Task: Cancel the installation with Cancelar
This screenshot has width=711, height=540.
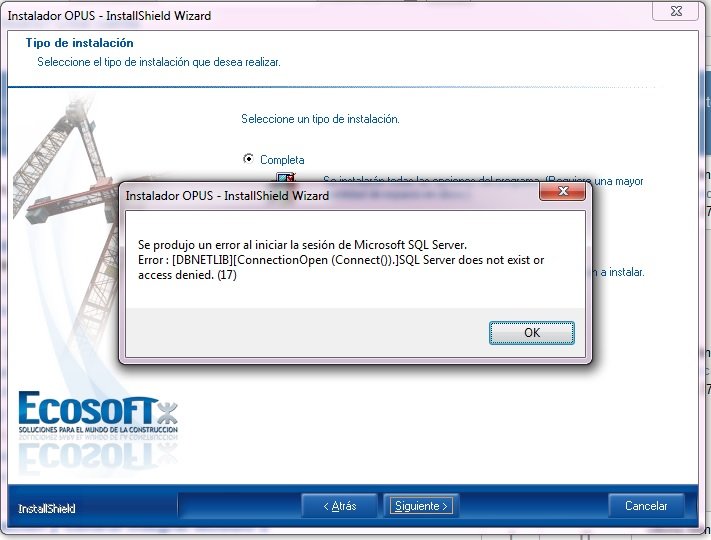Action: tap(646, 506)
